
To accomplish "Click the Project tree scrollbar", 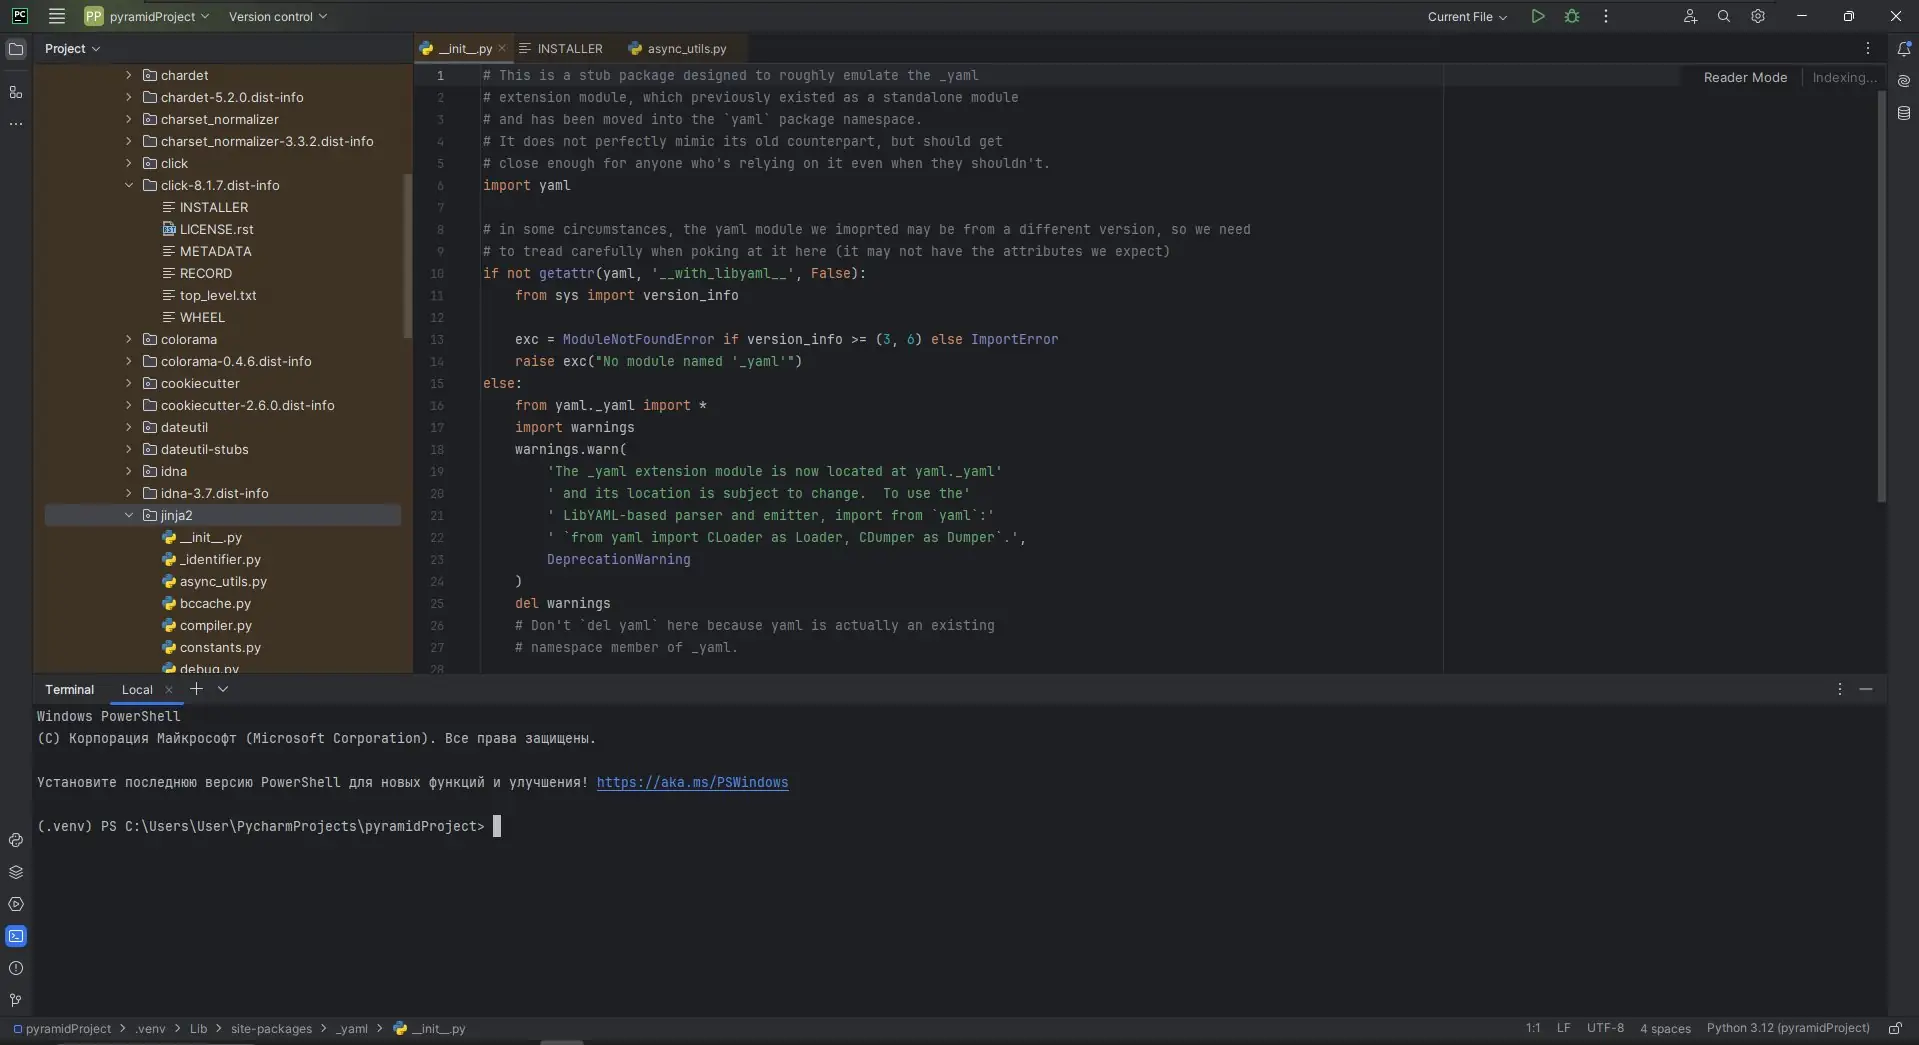I will tap(407, 255).
